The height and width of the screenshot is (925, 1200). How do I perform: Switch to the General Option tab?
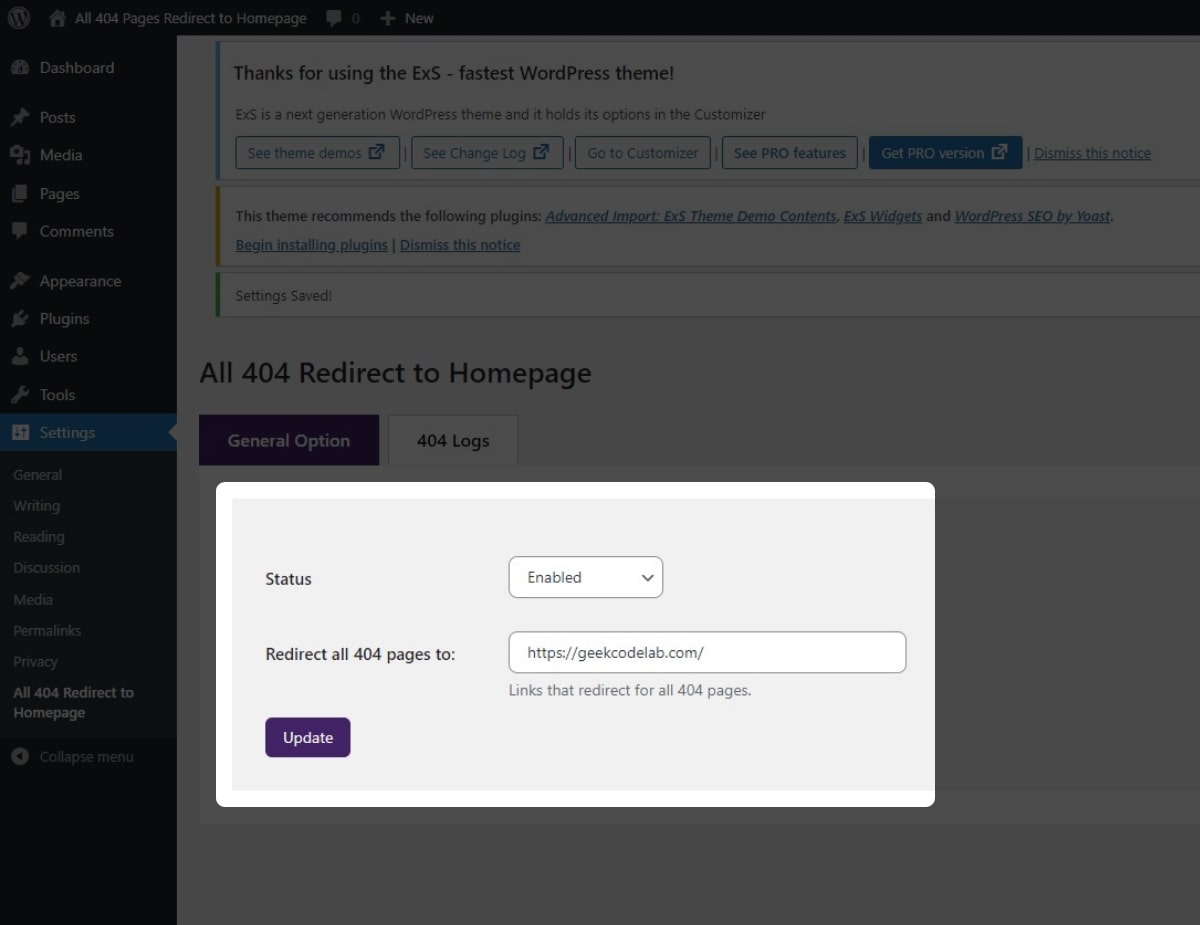coord(289,440)
